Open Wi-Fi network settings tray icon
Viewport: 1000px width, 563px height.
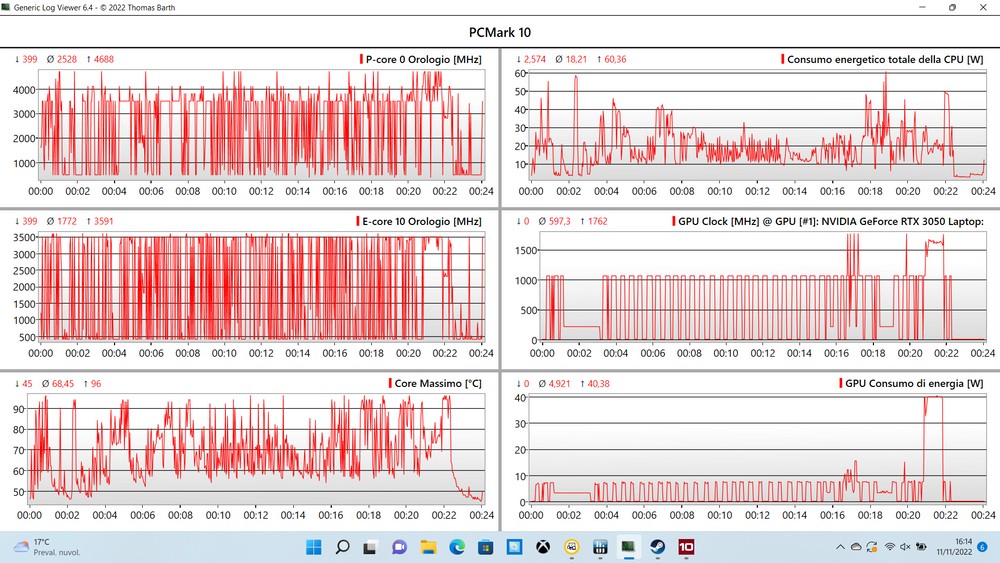click(x=890, y=547)
